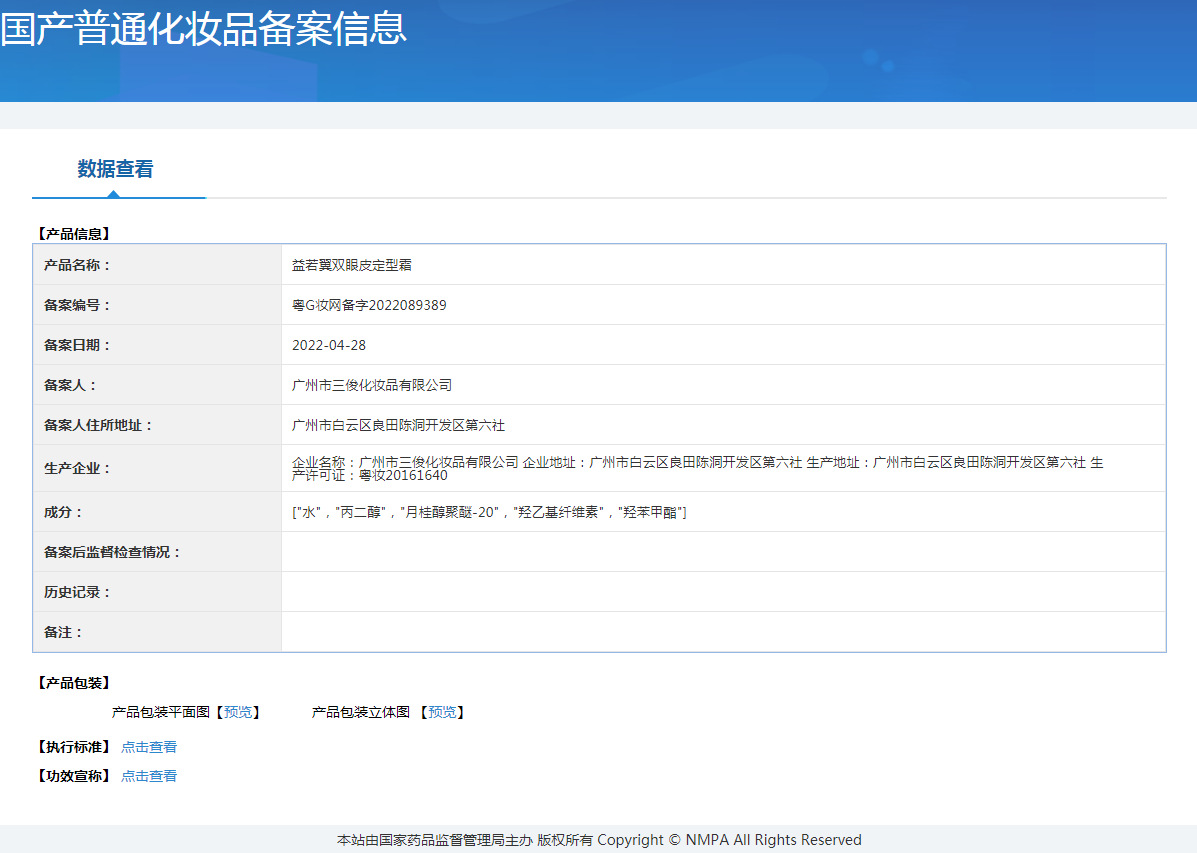The image size is (1197, 853).
Task: Click the 备案编号 value 粤G妆网备字2022089389
Action: click(x=369, y=305)
